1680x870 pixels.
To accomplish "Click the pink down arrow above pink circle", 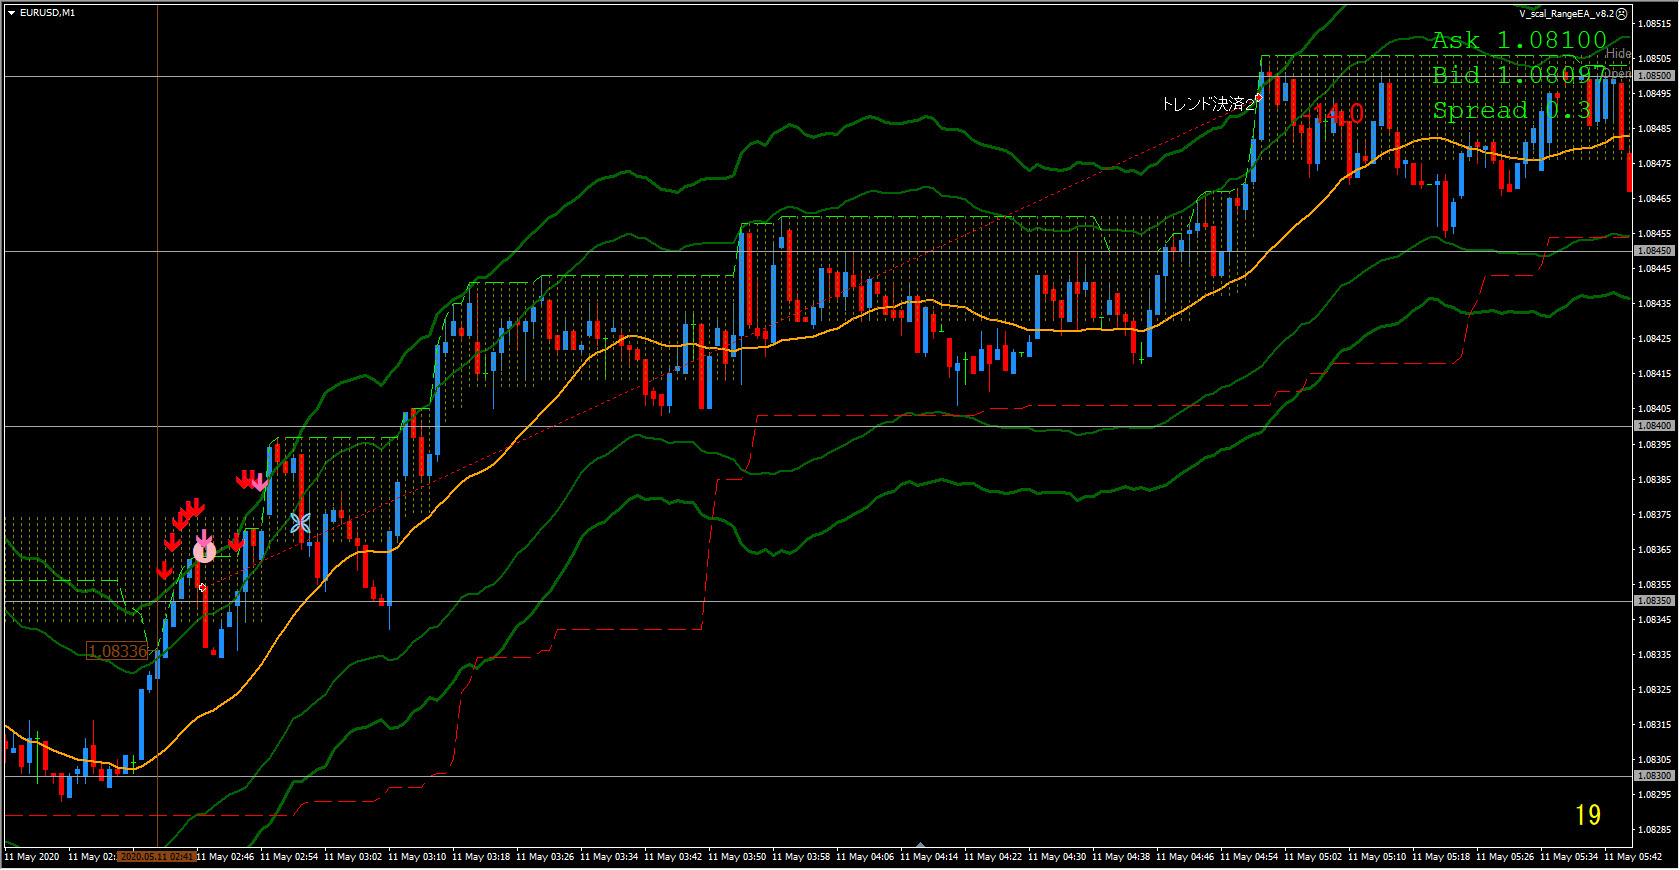I will (x=204, y=538).
